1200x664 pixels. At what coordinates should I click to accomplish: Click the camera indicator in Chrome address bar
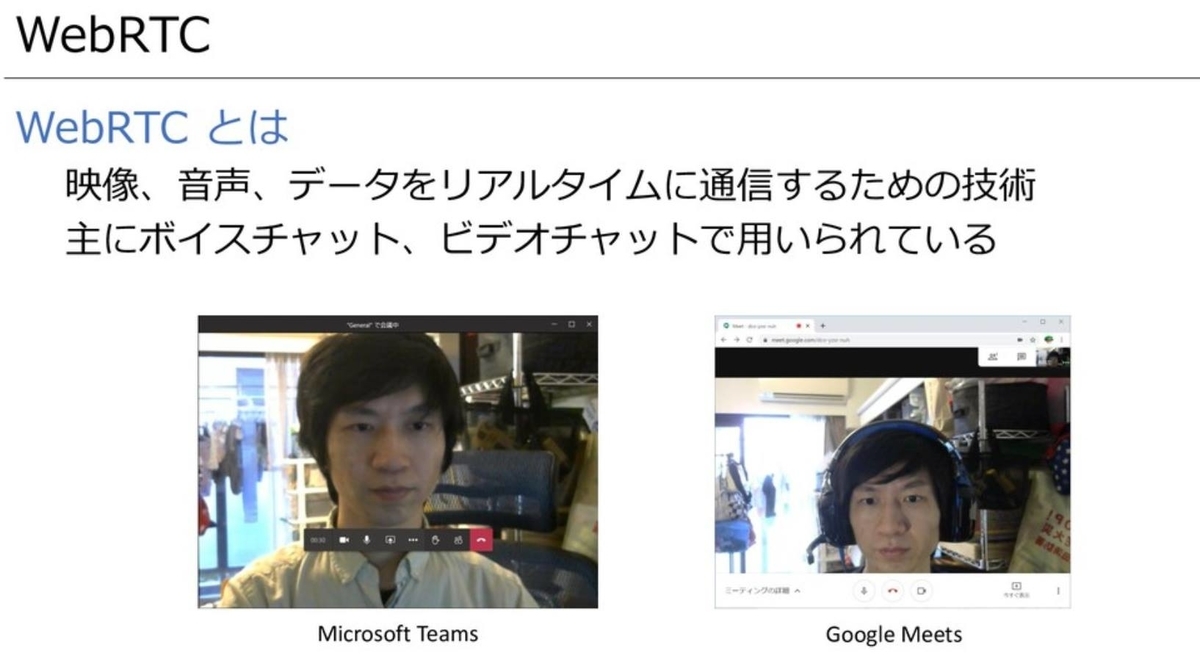[1020, 340]
